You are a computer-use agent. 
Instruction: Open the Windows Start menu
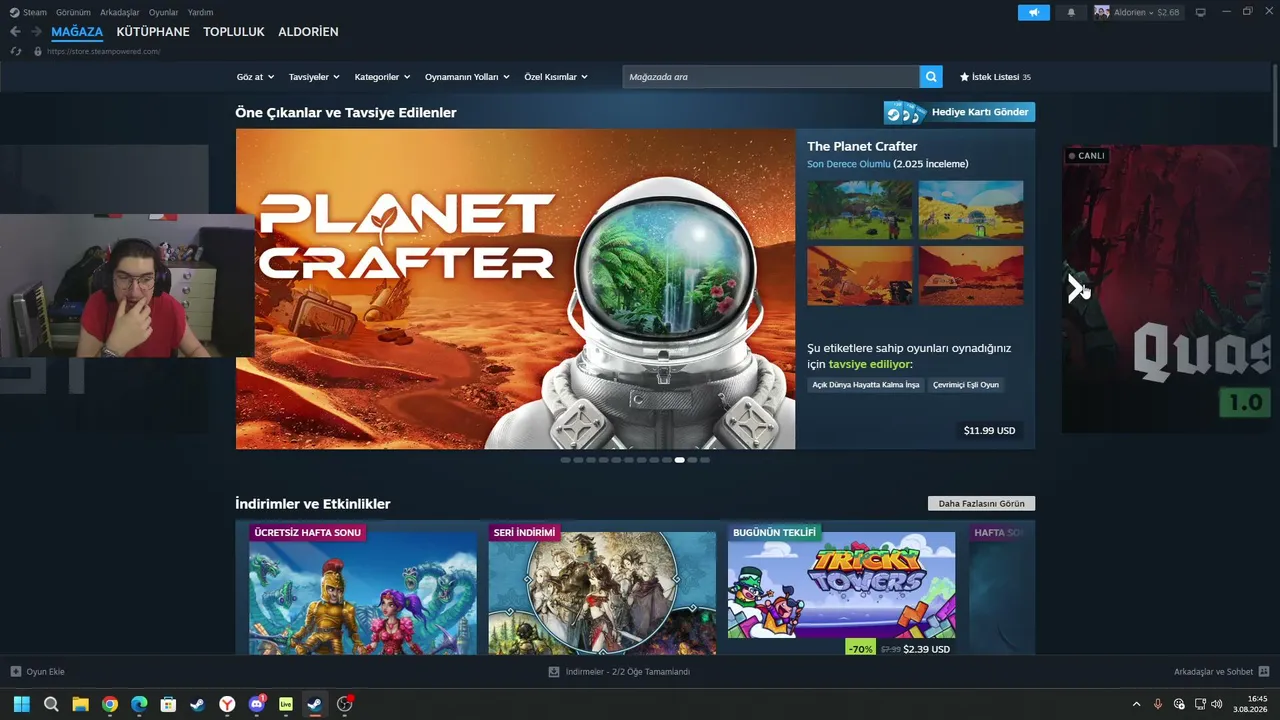pyautogui.click(x=22, y=704)
